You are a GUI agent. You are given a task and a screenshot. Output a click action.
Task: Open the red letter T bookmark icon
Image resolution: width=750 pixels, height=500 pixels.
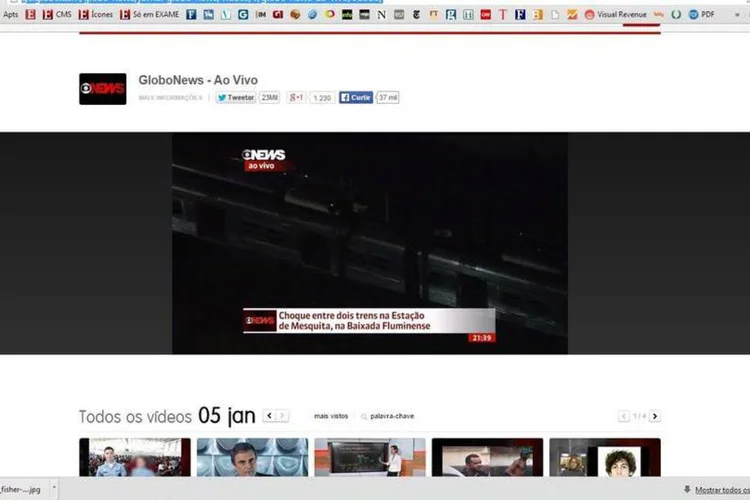tap(503, 14)
